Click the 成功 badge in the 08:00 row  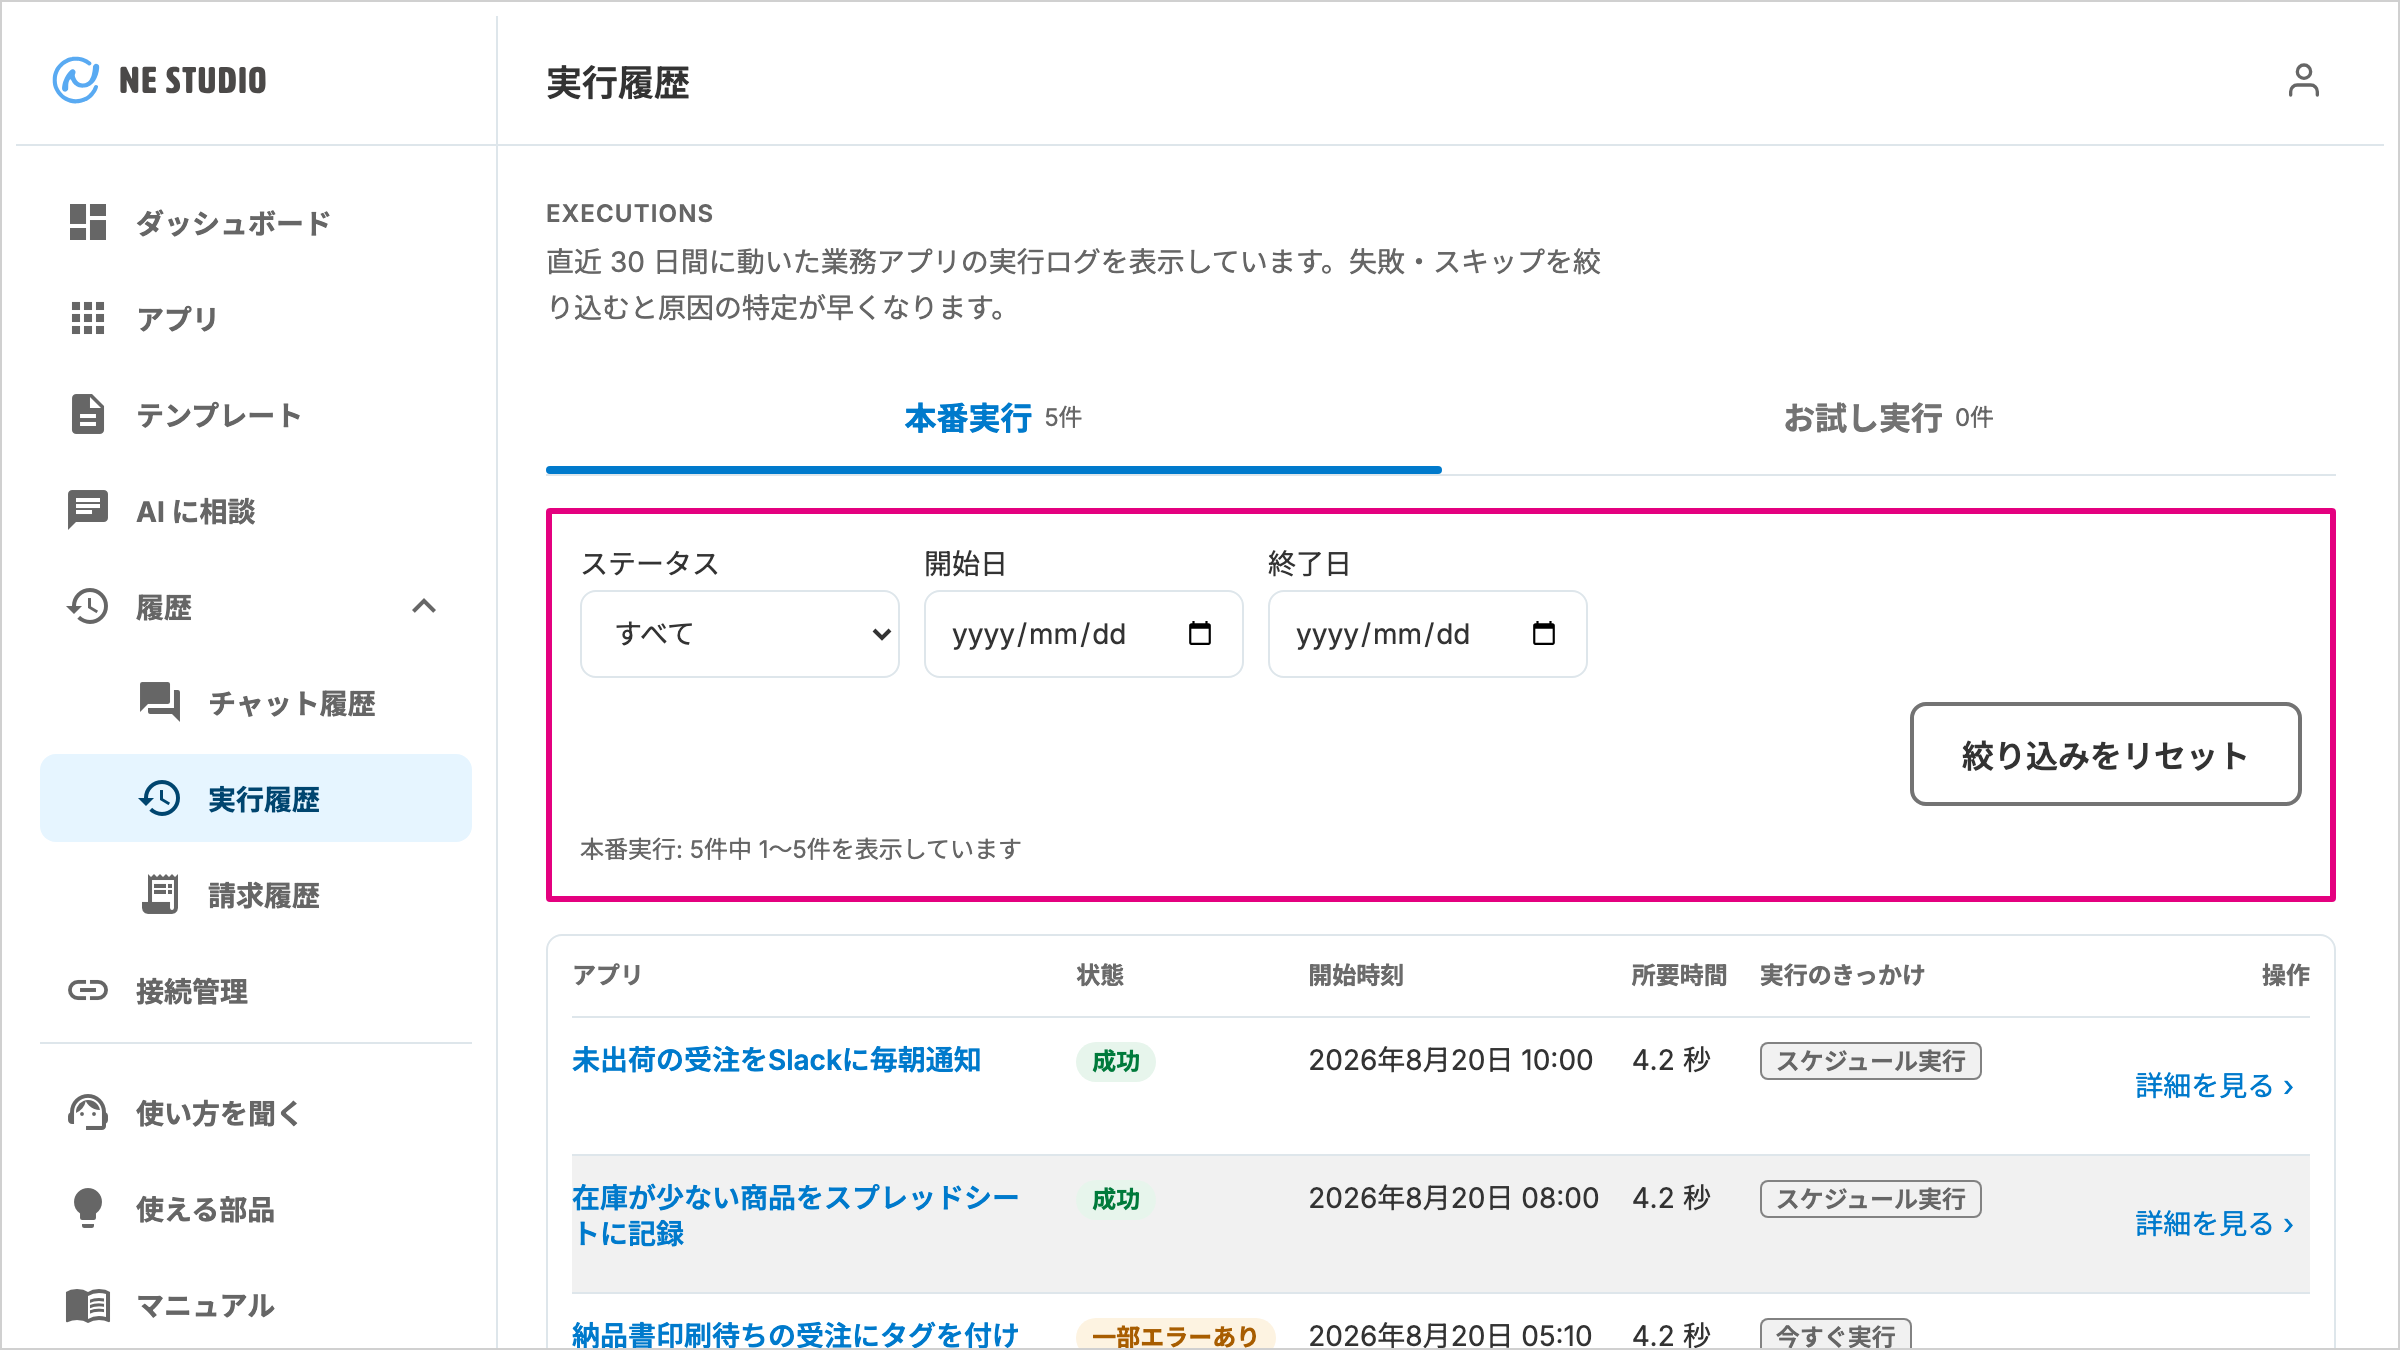(1116, 1199)
